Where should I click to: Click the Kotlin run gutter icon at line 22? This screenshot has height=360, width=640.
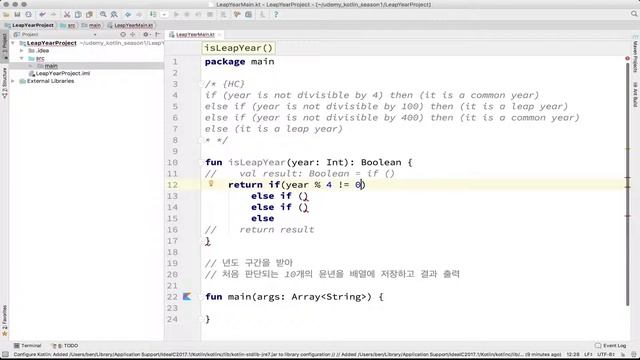click(187, 297)
